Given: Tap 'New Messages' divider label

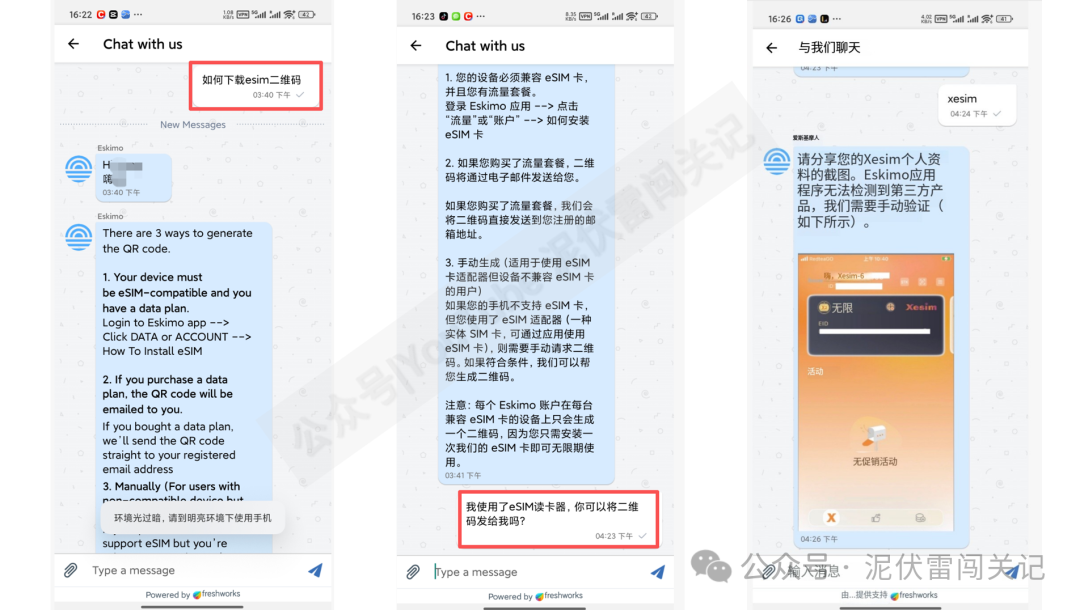Looking at the screenshot, I should coord(193,125).
